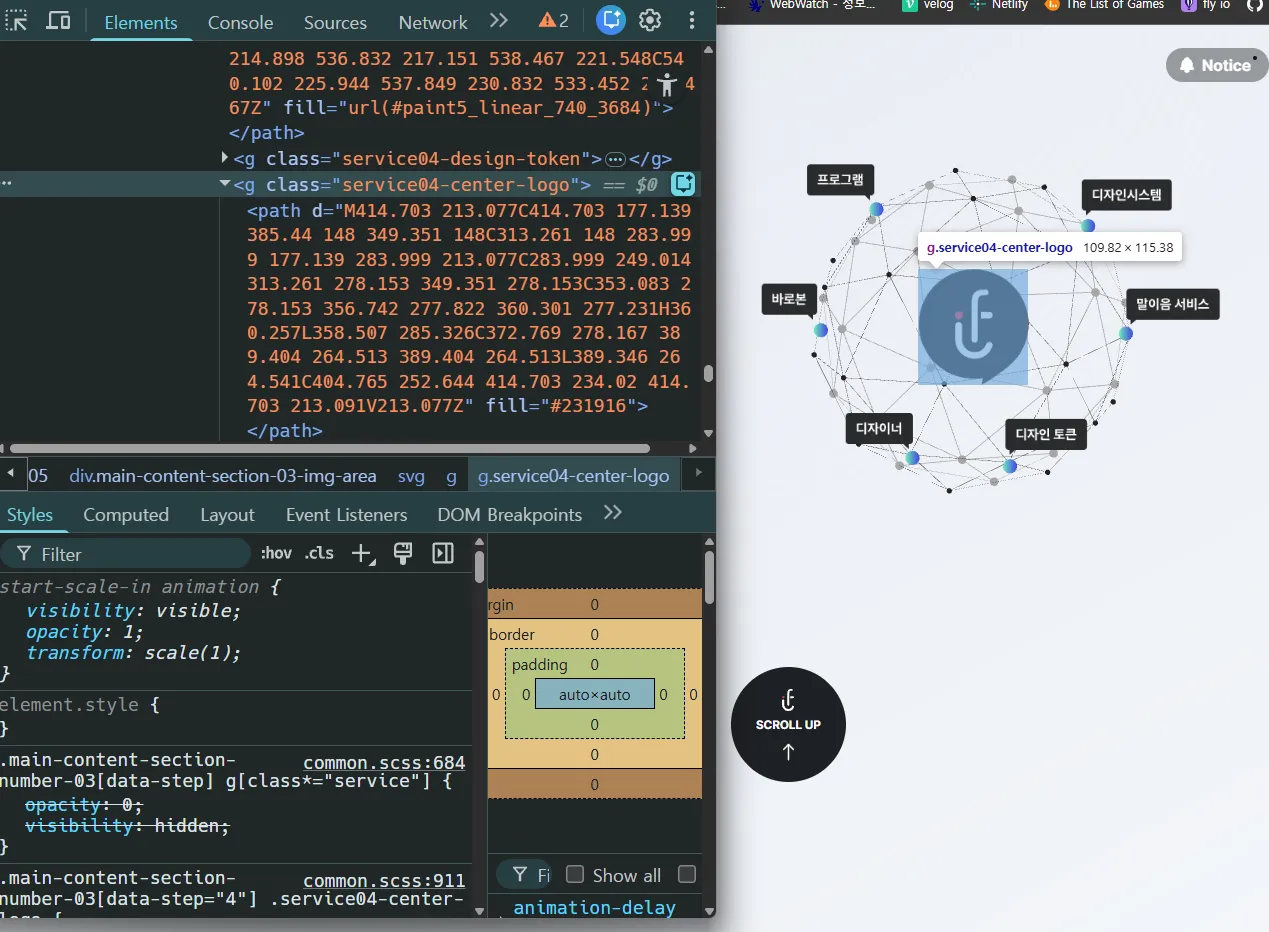The width and height of the screenshot is (1269, 932).
Task: Show more DevTools panels chevron
Action: [x=499, y=21]
